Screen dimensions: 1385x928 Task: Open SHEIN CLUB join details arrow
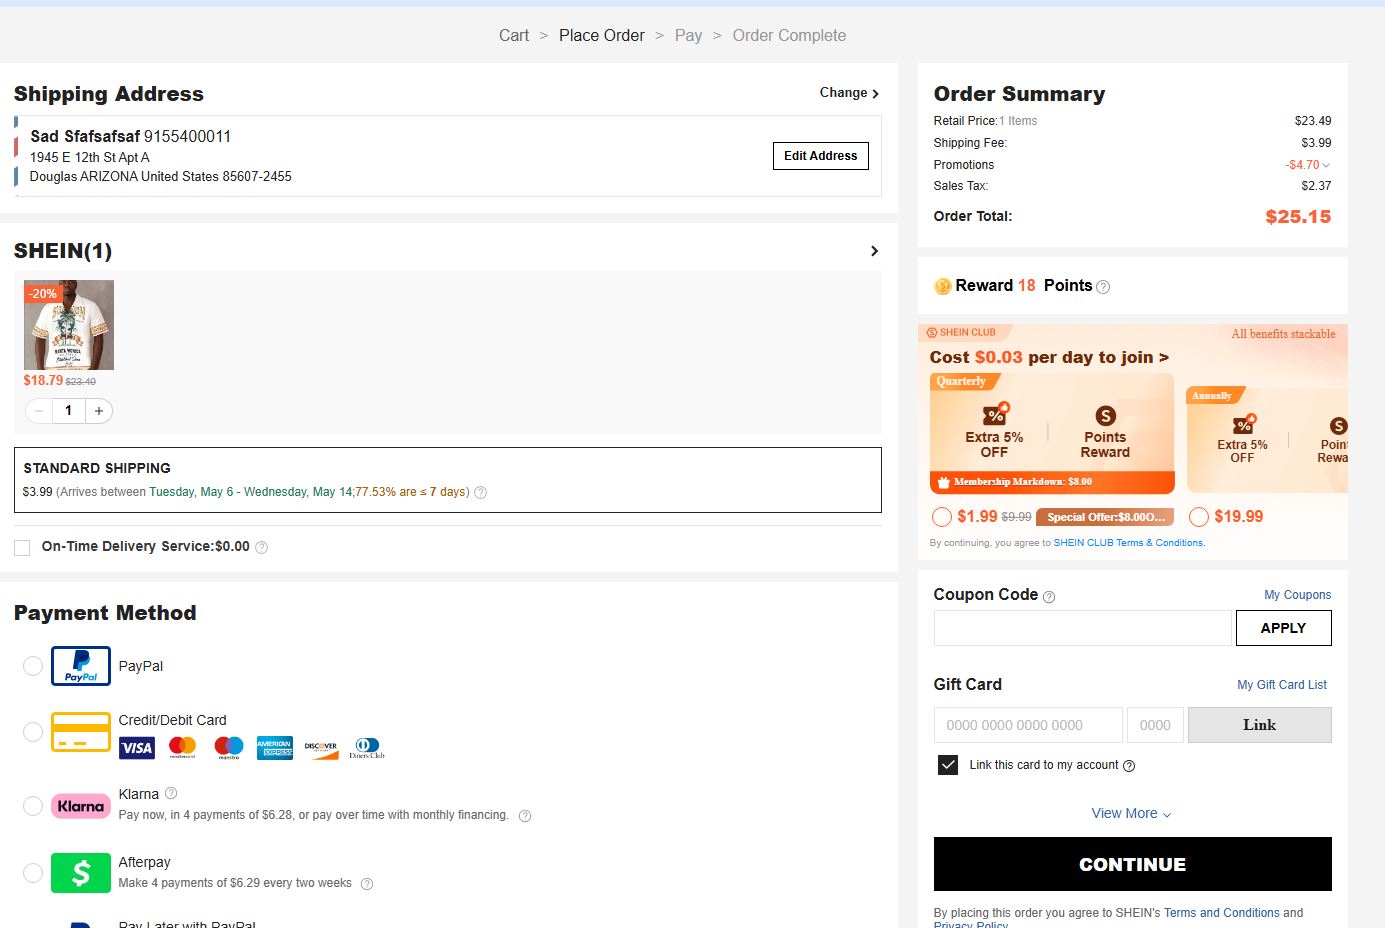click(x=1163, y=358)
